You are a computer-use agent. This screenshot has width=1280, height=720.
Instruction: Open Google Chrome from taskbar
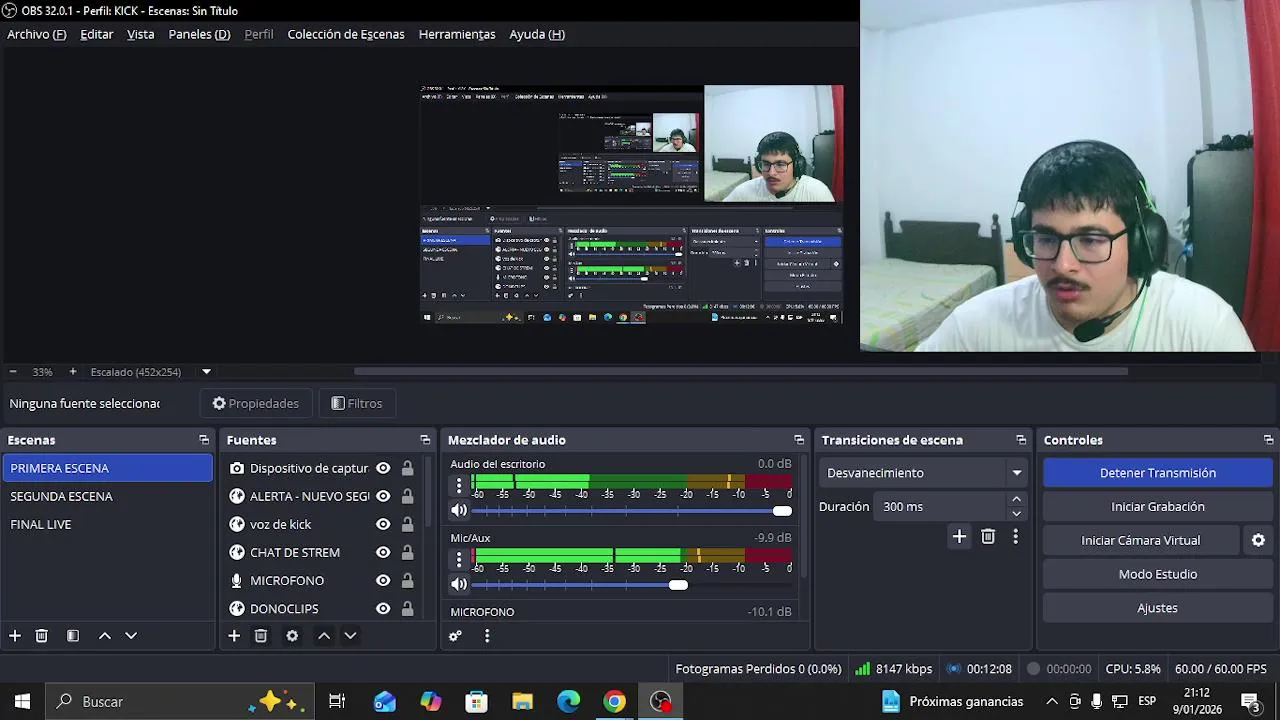615,702
